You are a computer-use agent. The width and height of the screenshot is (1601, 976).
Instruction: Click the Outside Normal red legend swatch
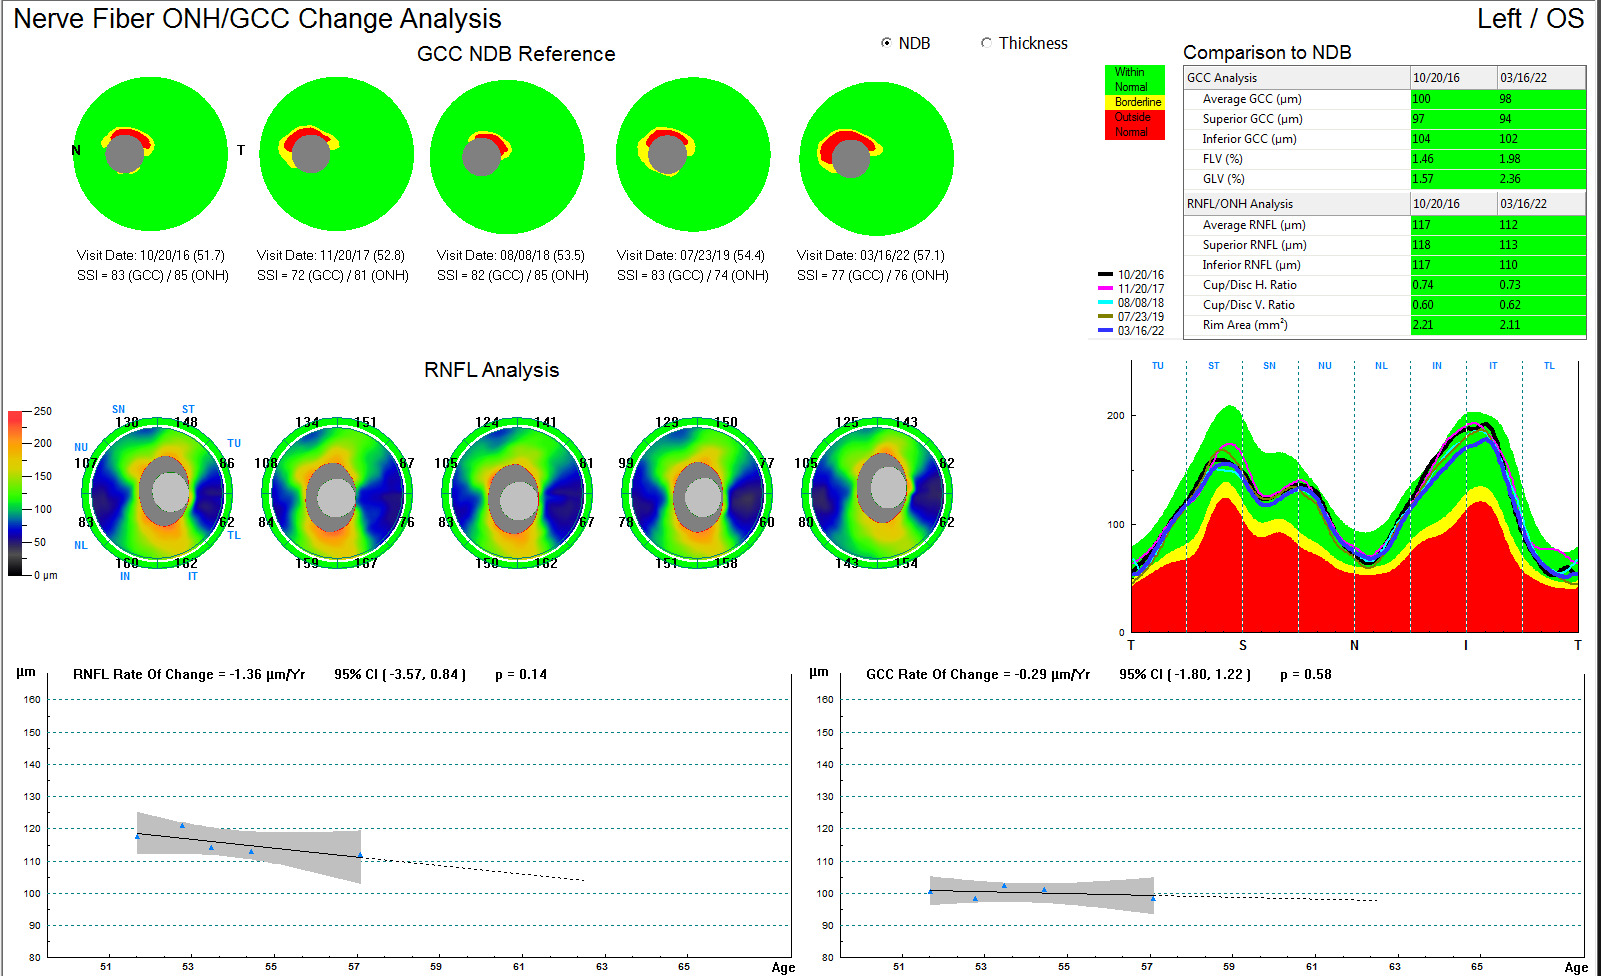(x=1134, y=124)
